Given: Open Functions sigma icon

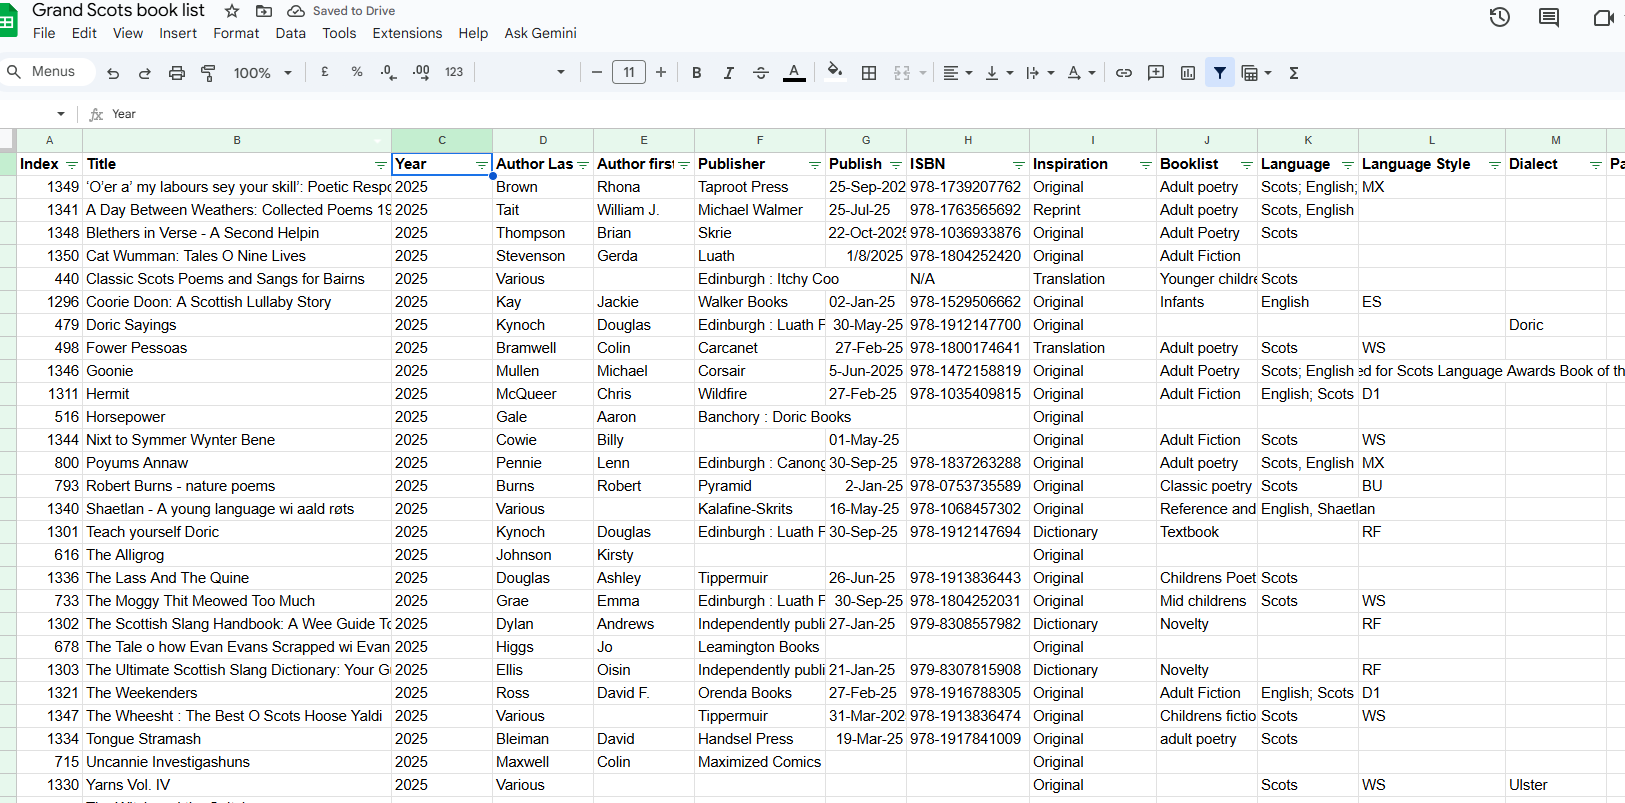Looking at the screenshot, I should tap(1294, 73).
